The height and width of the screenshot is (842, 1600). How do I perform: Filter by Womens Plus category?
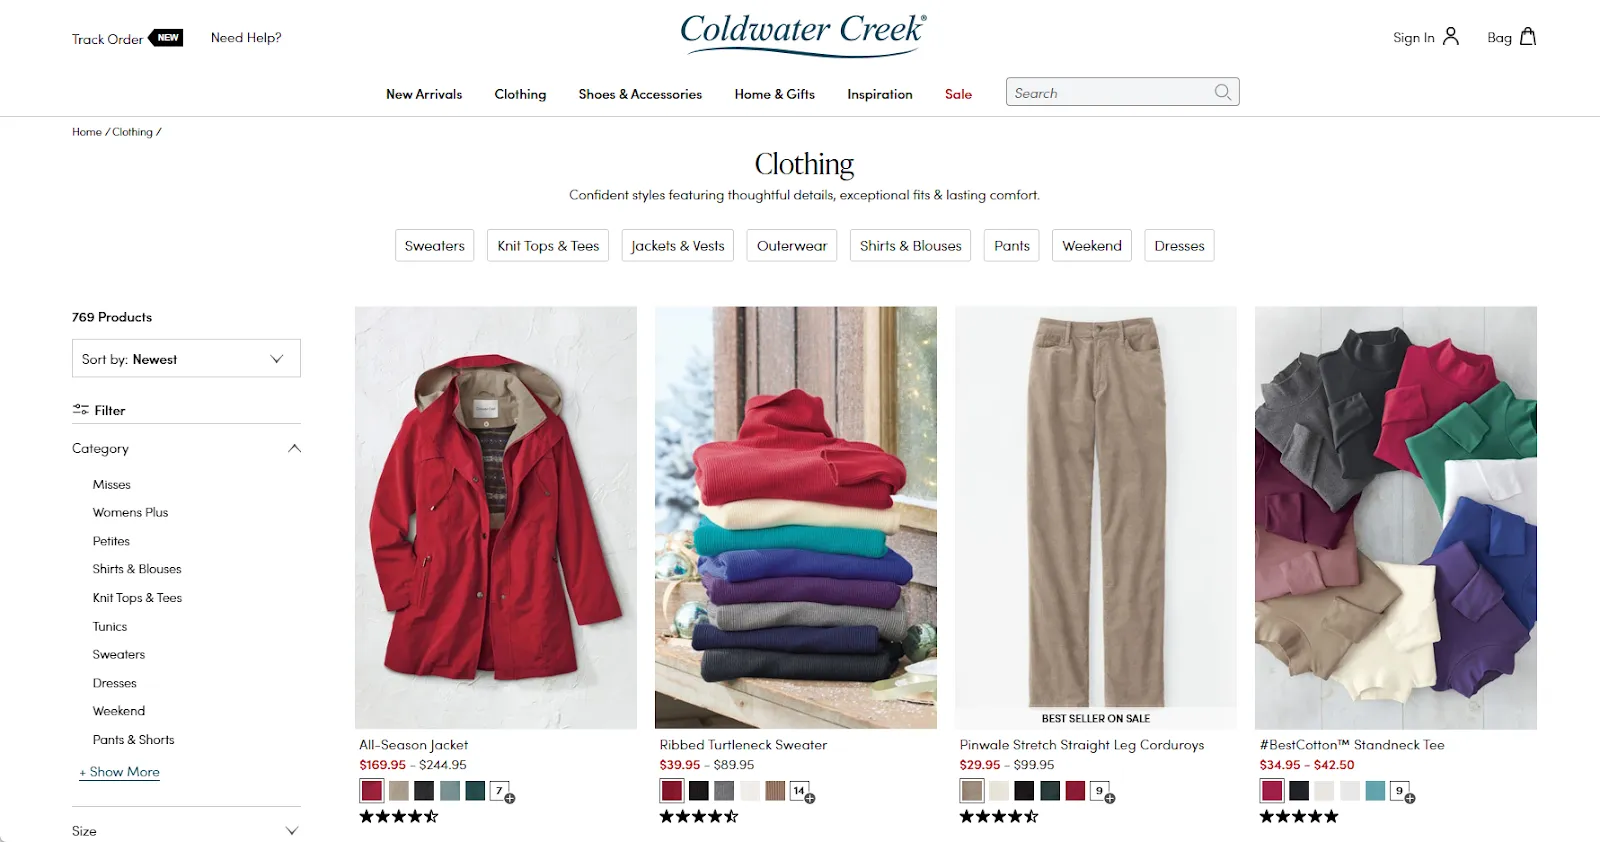[130, 512]
